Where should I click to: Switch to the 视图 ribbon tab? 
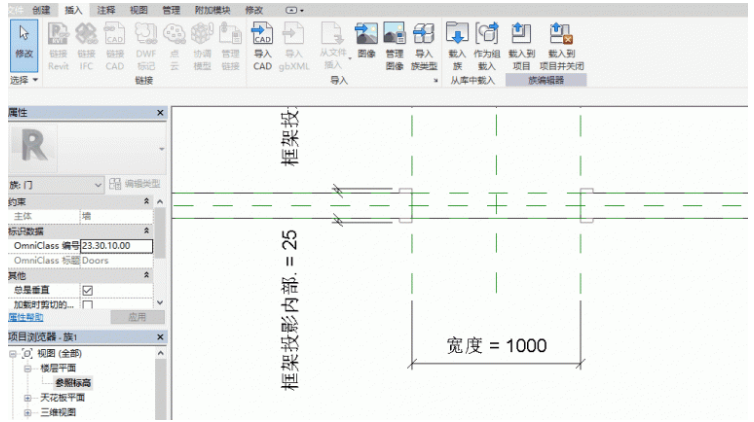point(138,10)
